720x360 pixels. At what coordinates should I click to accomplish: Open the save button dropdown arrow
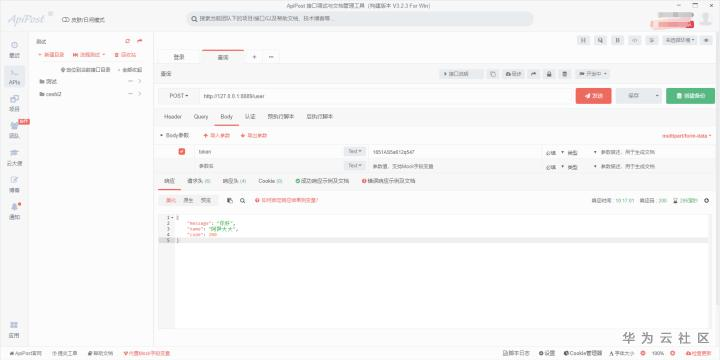coord(657,96)
